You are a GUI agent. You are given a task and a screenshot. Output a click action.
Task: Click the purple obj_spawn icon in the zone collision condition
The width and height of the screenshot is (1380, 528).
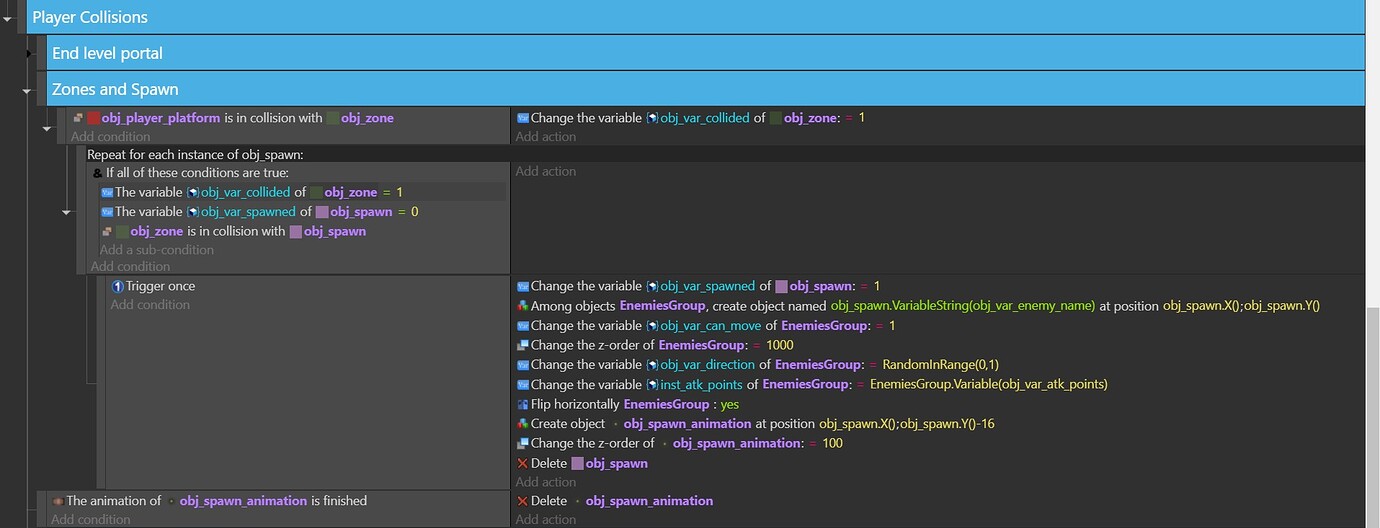296,232
